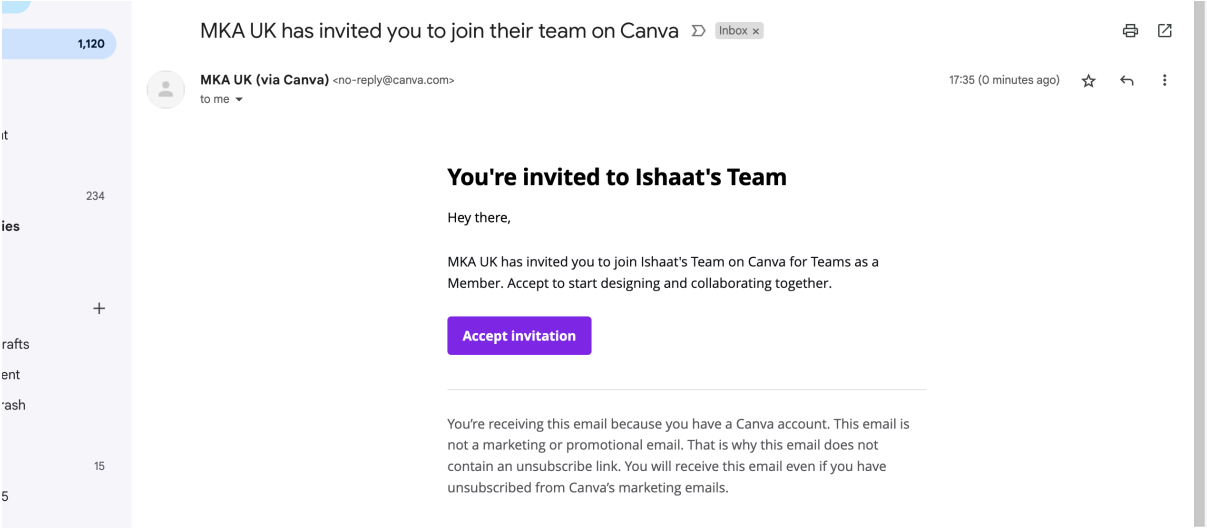Reply to the email with the arrow icon
The width and height of the screenshot is (1207, 528).
(1126, 81)
